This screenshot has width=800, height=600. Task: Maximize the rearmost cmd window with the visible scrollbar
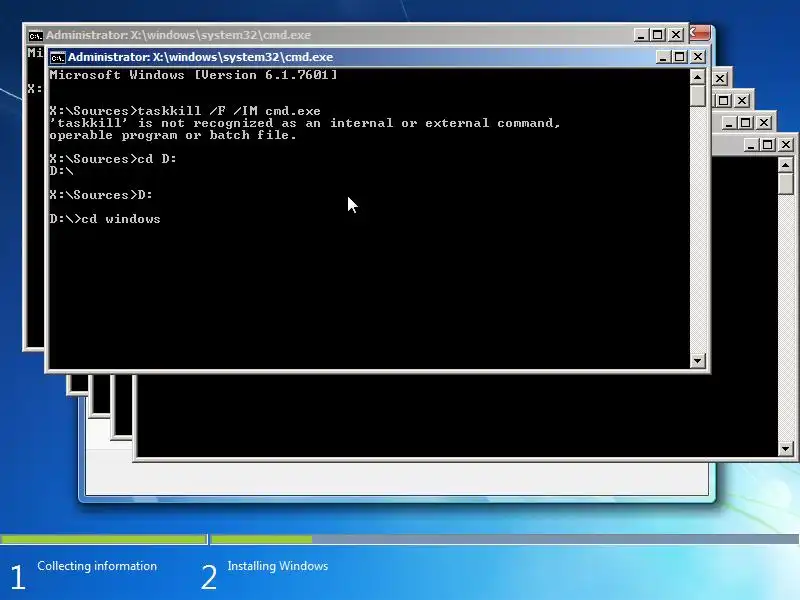[768, 145]
